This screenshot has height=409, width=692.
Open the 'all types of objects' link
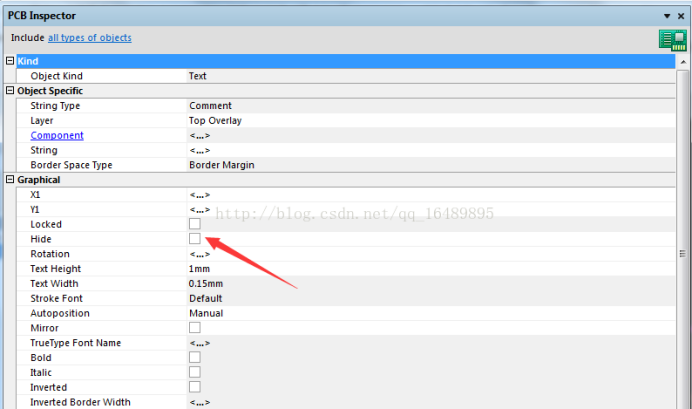pos(89,38)
